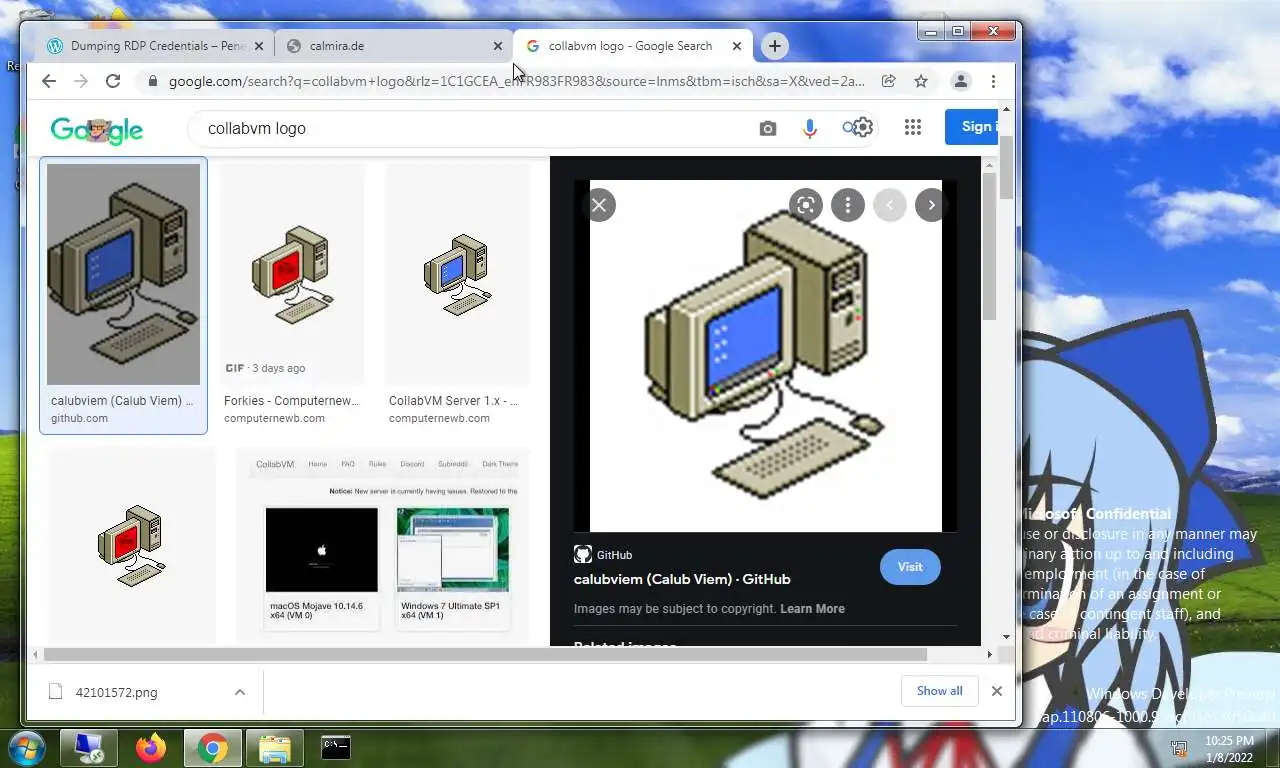
Task: Open a new browser tab
Action: pyautogui.click(x=774, y=46)
